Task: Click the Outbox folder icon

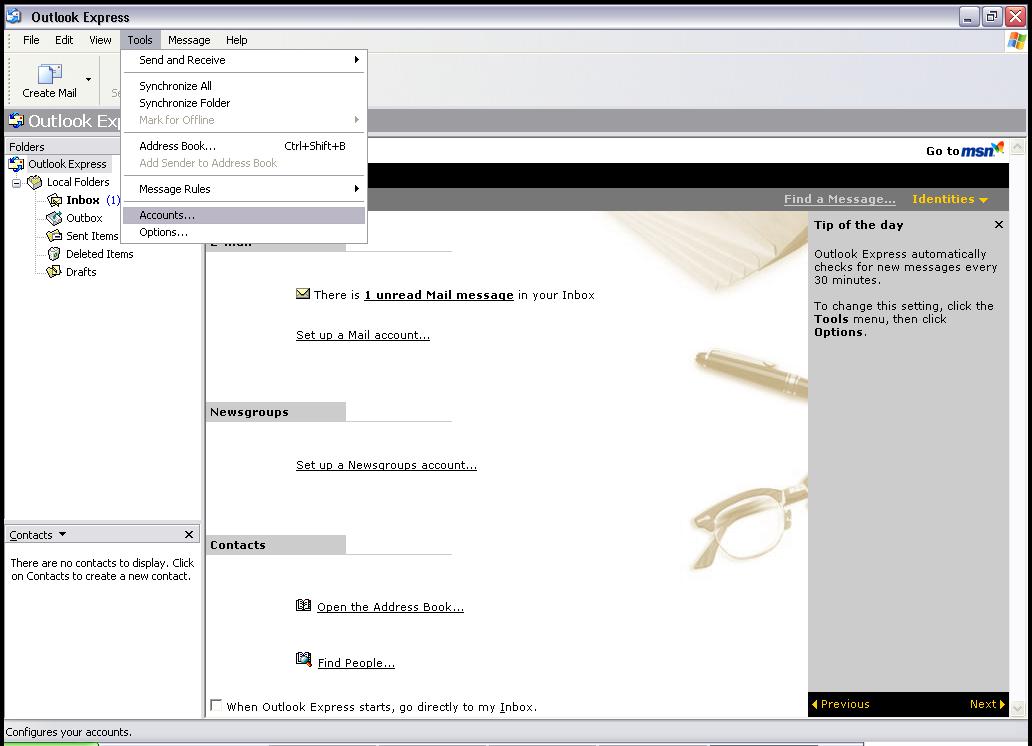Action: [54, 218]
